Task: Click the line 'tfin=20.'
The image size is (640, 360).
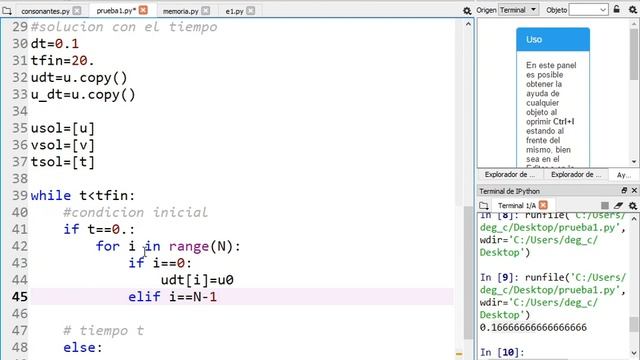Action: pyautogui.click(x=62, y=60)
